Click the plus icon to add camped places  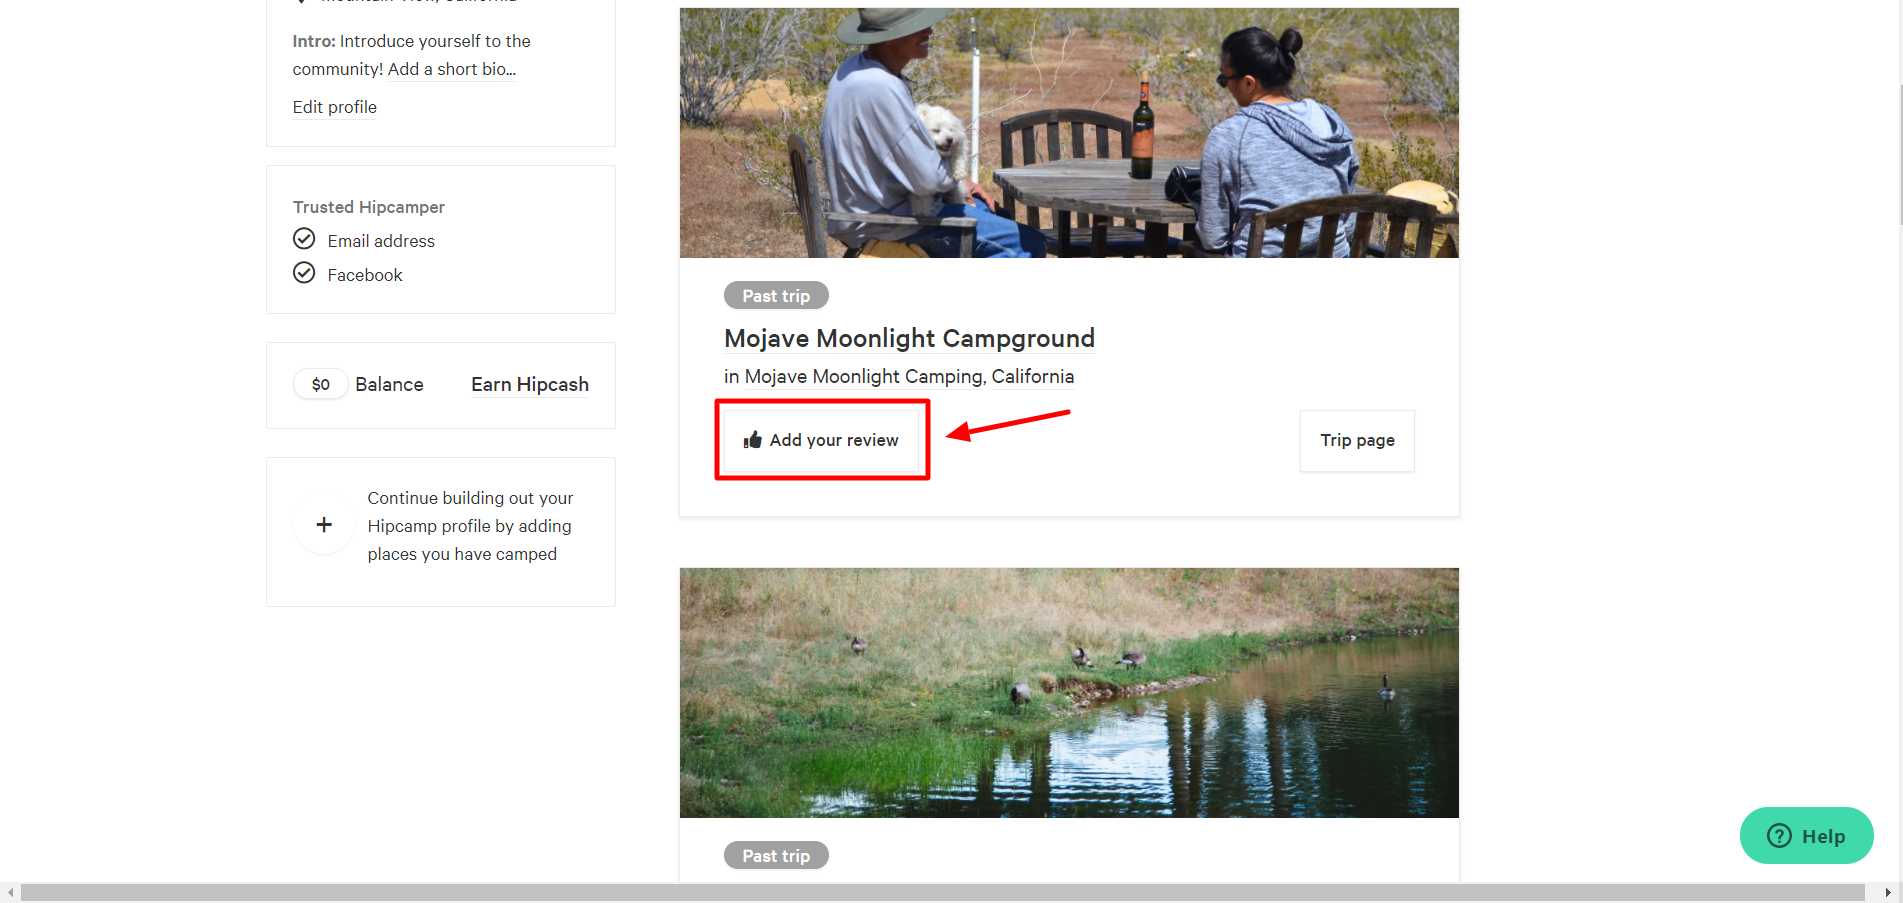pyautogui.click(x=324, y=525)
